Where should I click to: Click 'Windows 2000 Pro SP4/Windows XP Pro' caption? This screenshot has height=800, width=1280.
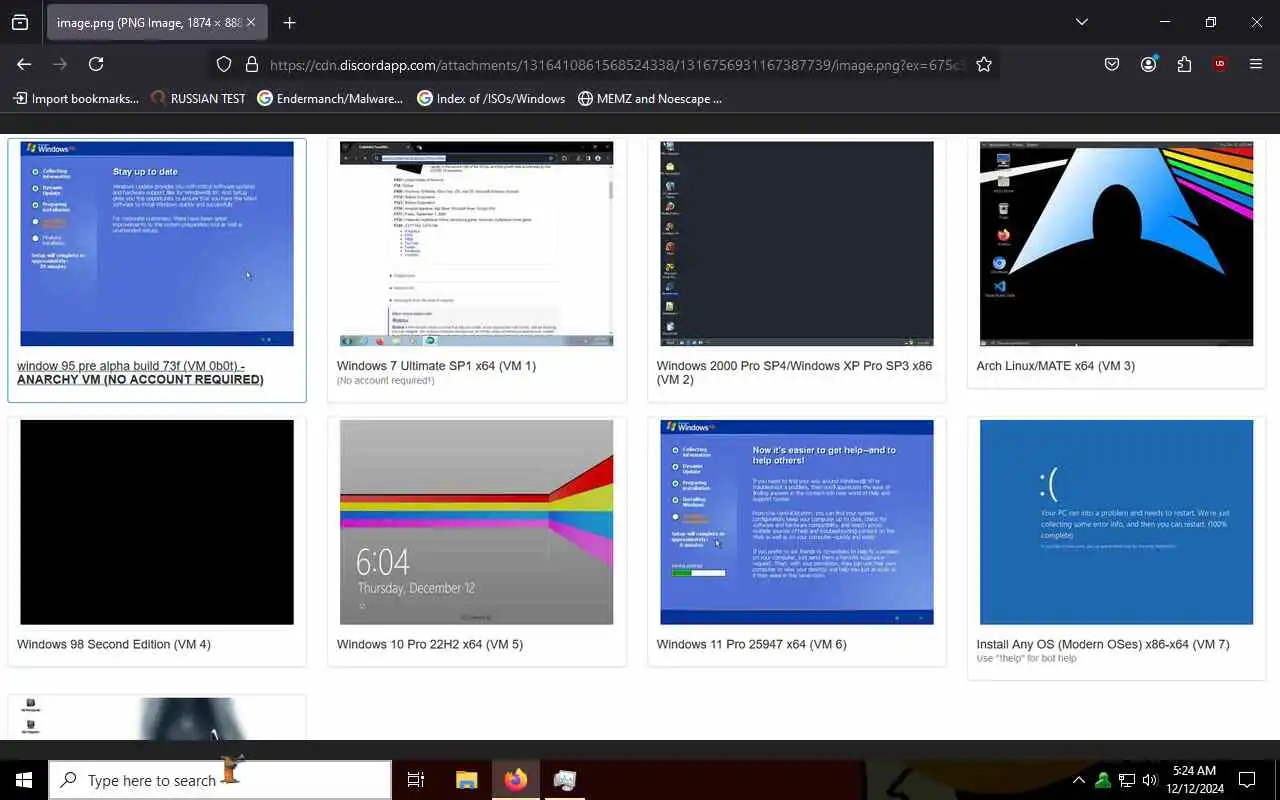coord(794,372)
